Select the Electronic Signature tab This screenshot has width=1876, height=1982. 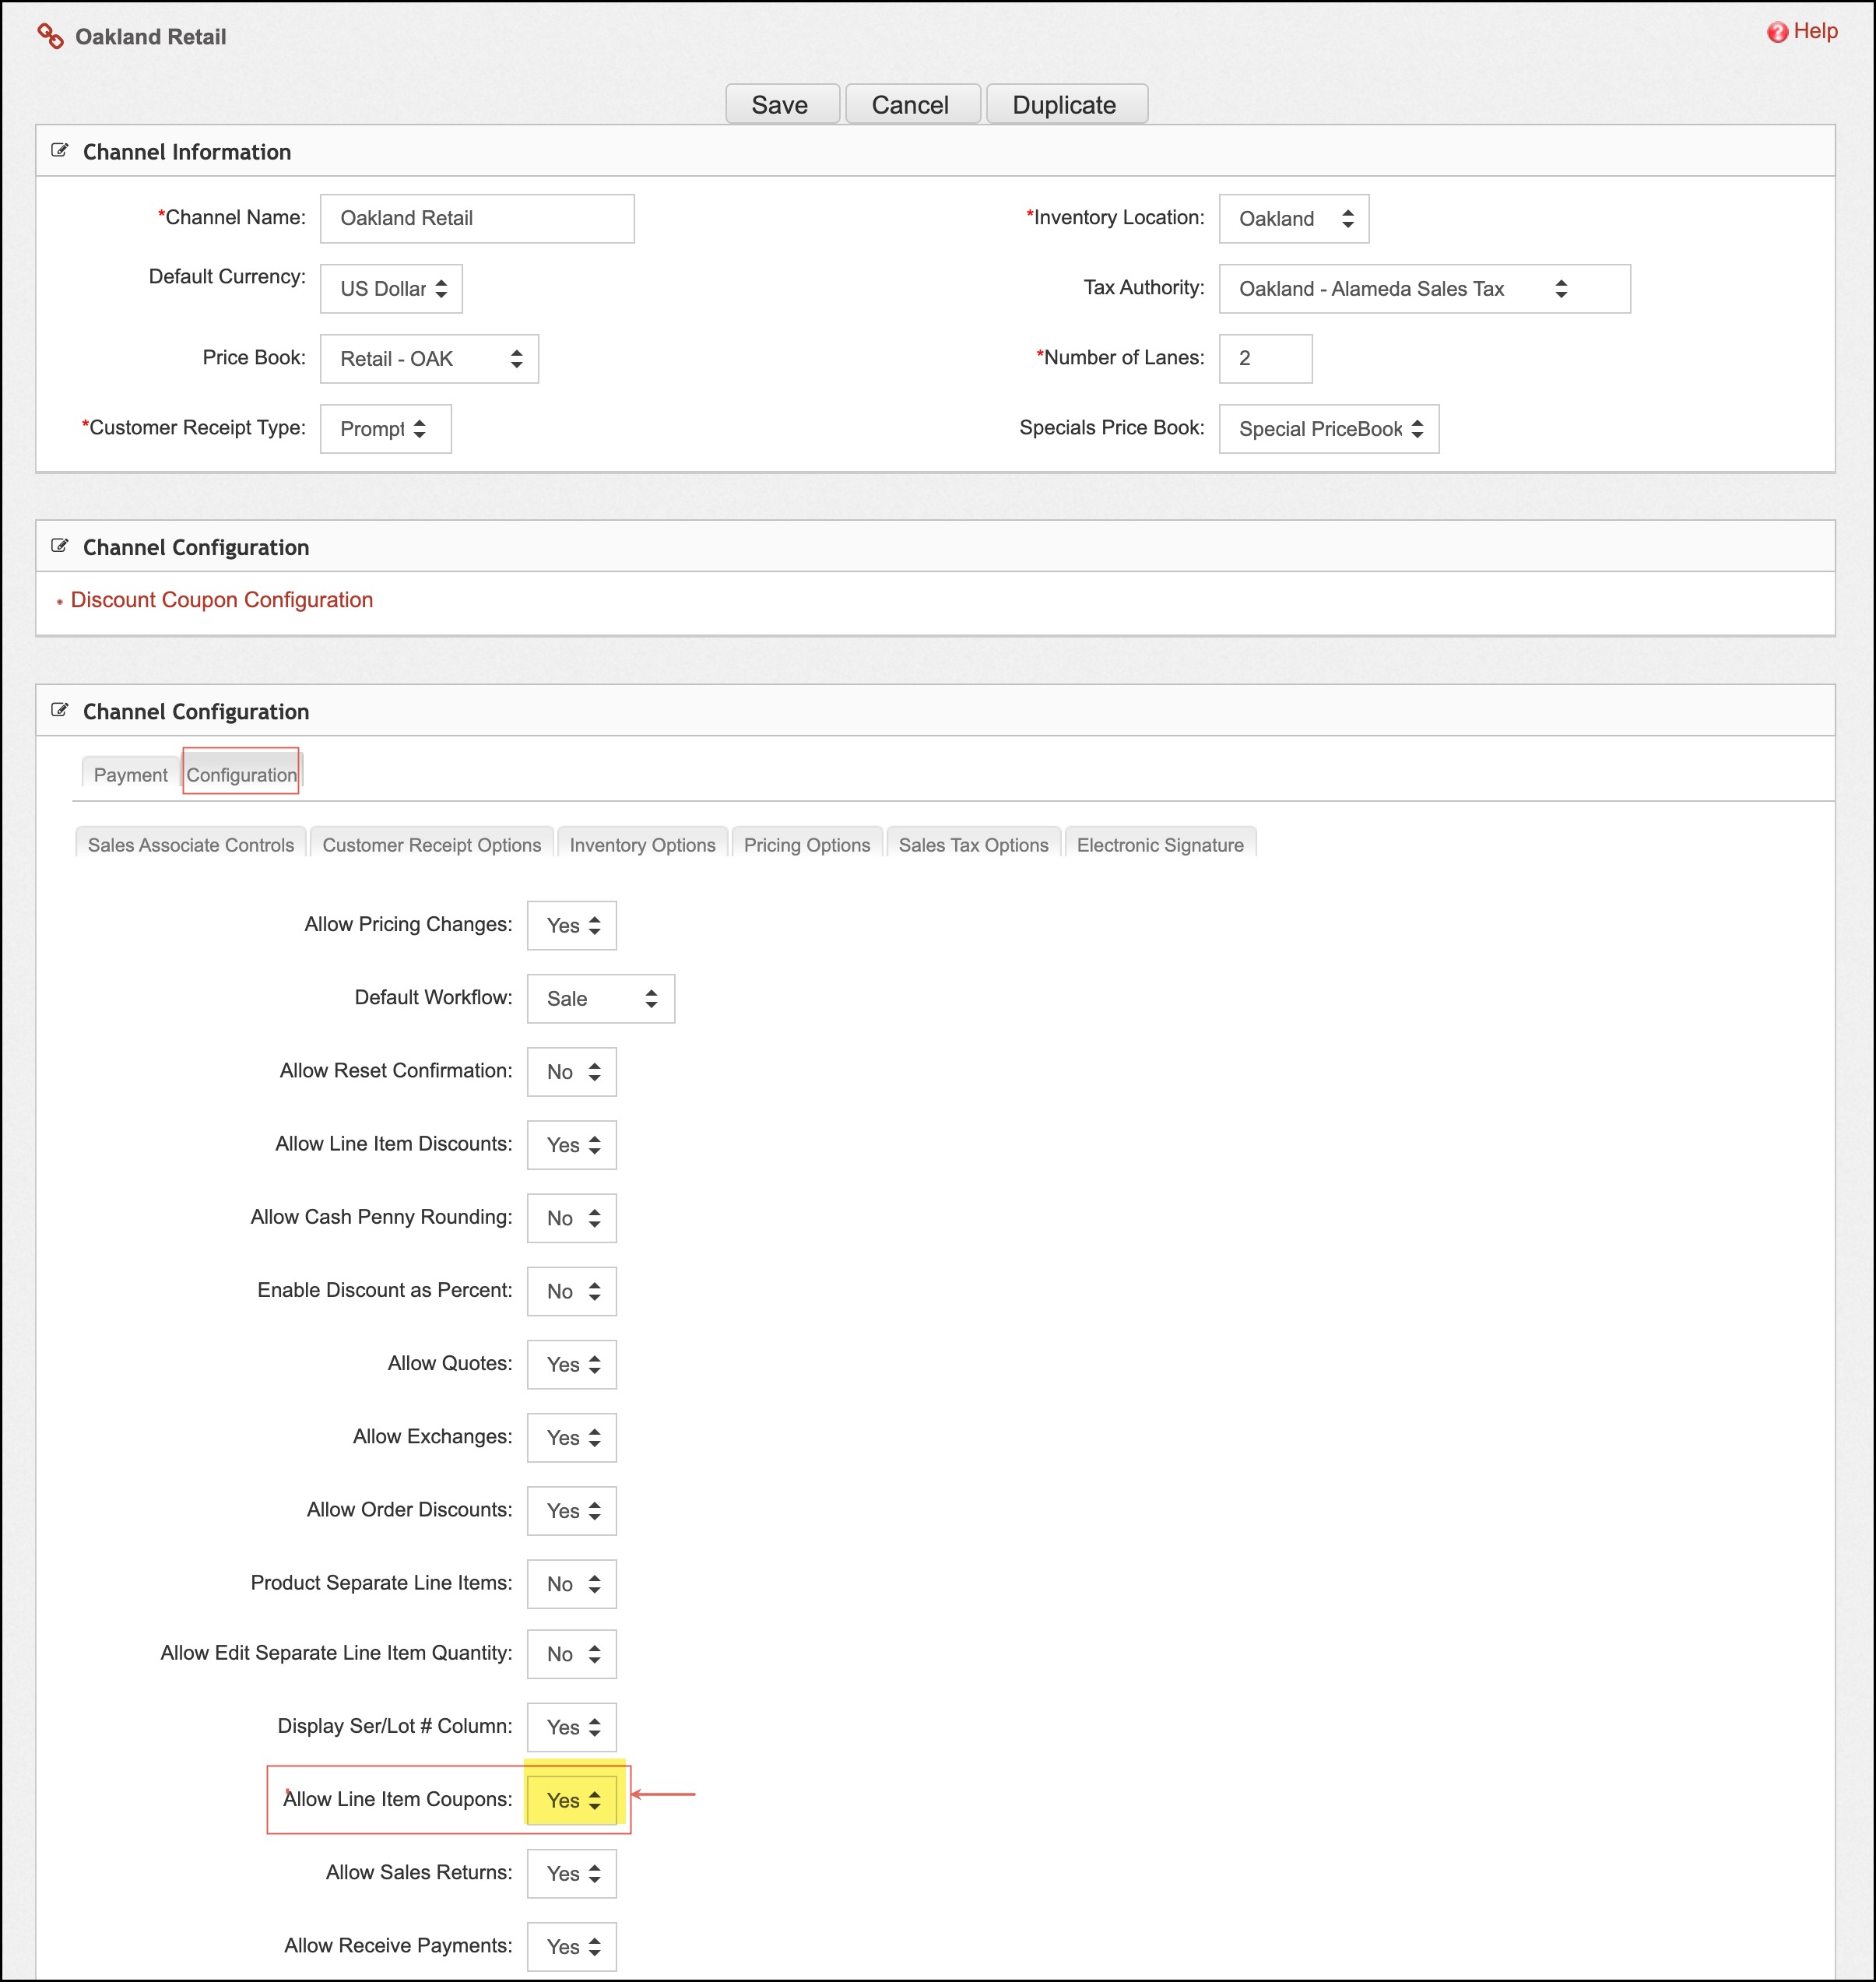point(1159,845)
